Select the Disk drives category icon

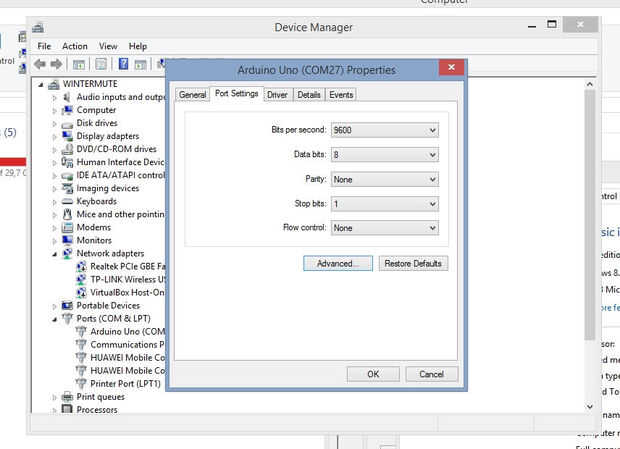(67, 123)
